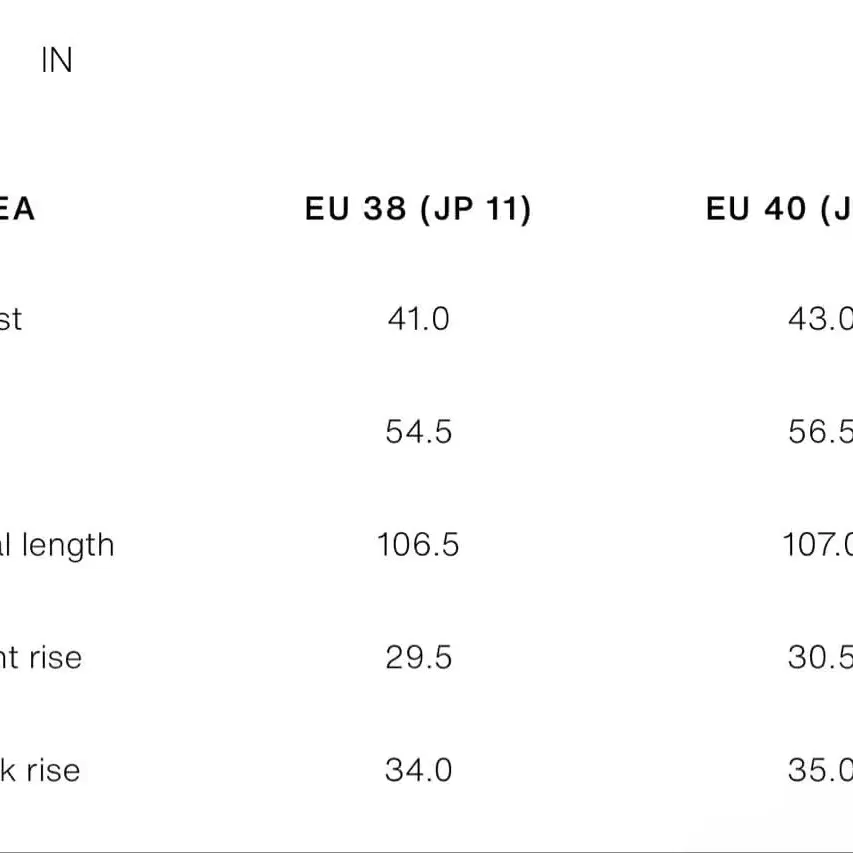The width and height of the screenshot is (853, 853).
Task: Click the empty label cell beside 54.5
Action: point(82,432)
